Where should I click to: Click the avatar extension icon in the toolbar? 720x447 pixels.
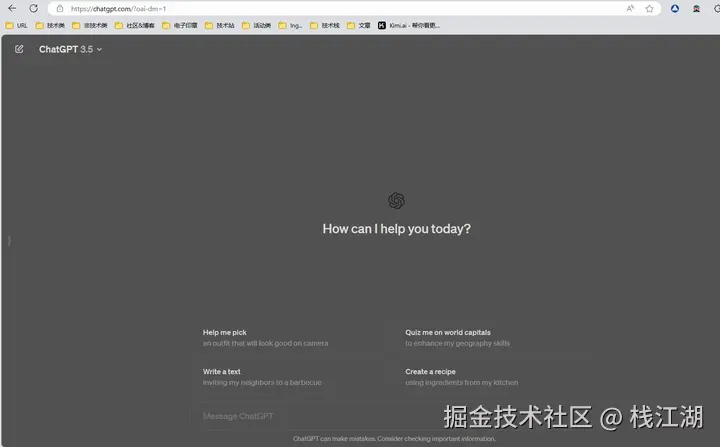(696, 8)
